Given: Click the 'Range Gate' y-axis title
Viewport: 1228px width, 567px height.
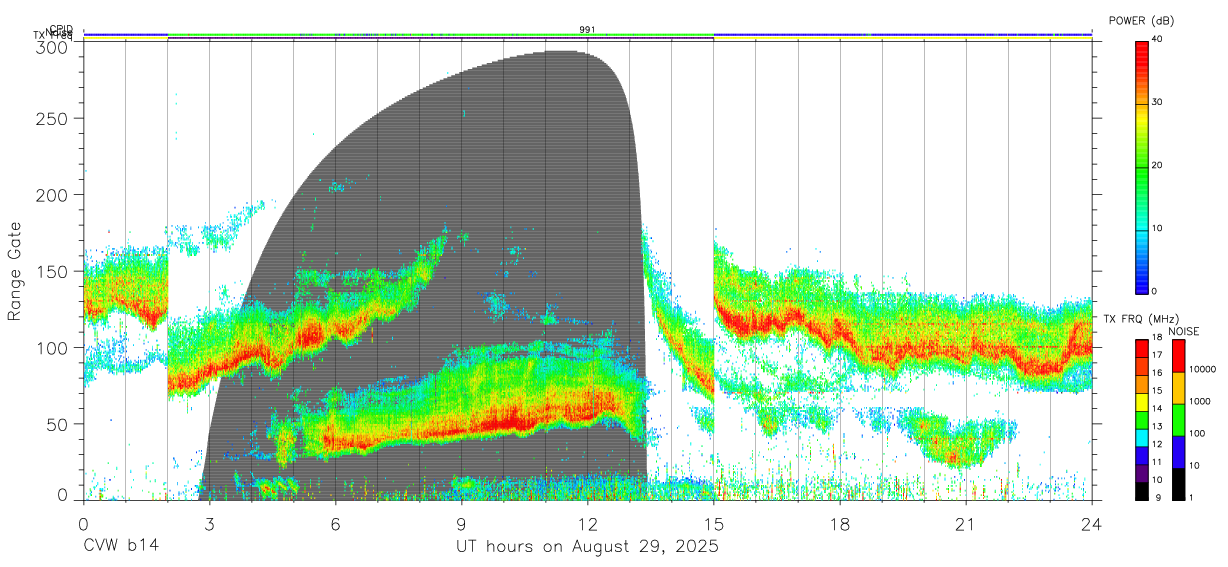Looking at the screenshot, I should [15, 270].
